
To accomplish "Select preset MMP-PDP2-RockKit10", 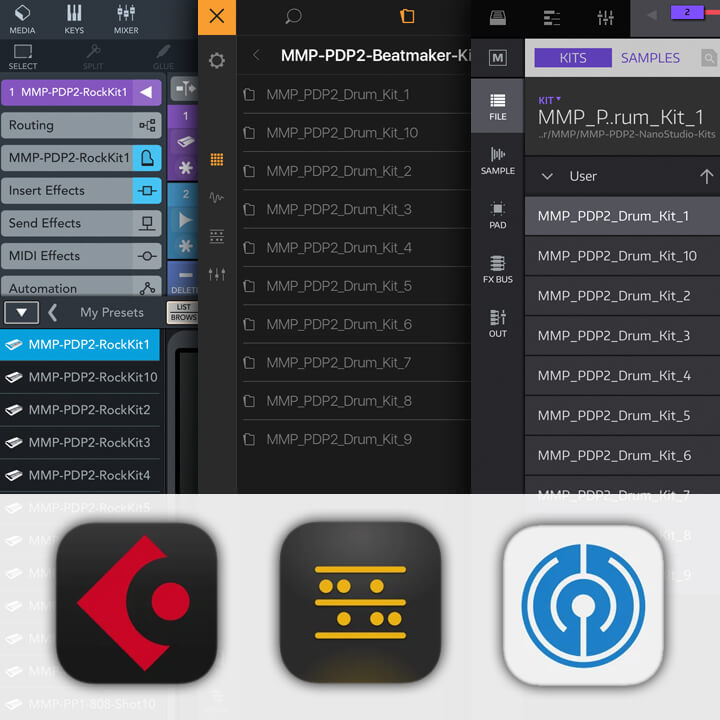I will [x=82, y=377].
